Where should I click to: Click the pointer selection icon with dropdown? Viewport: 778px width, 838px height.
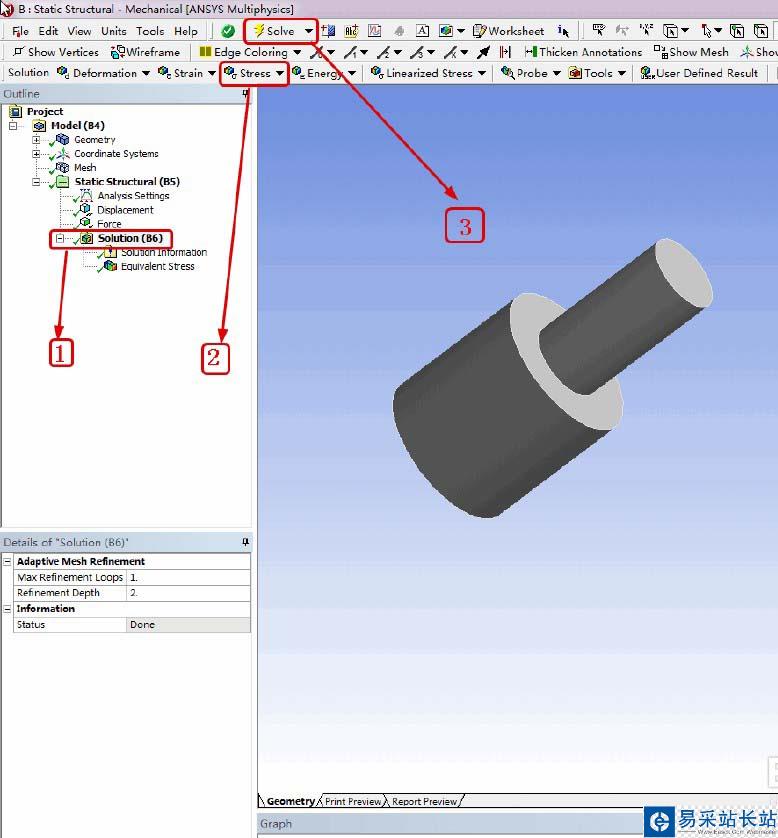click(x=706, y=31)
